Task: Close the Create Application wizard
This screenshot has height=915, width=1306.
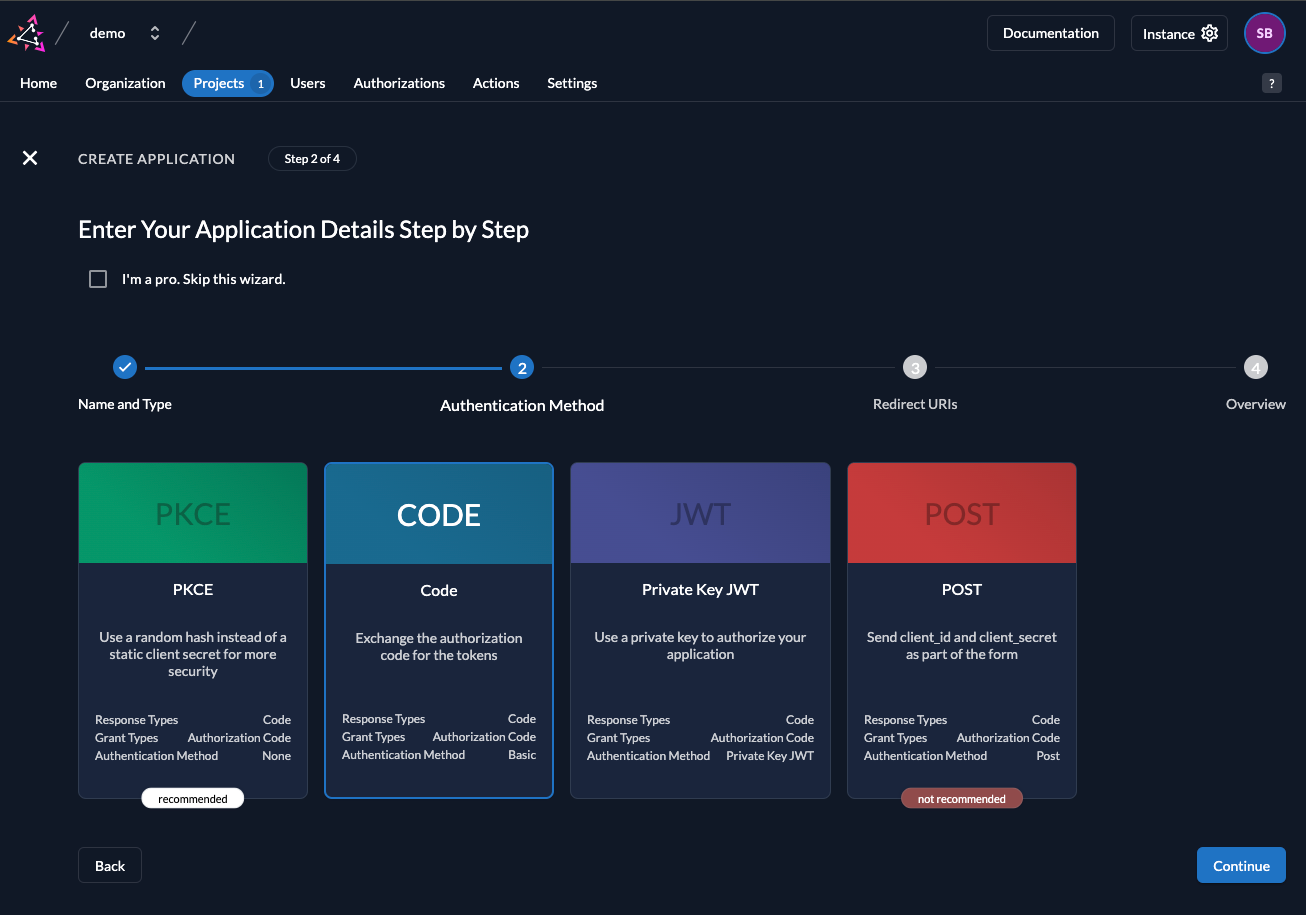Action: click(x=29, y=158)
